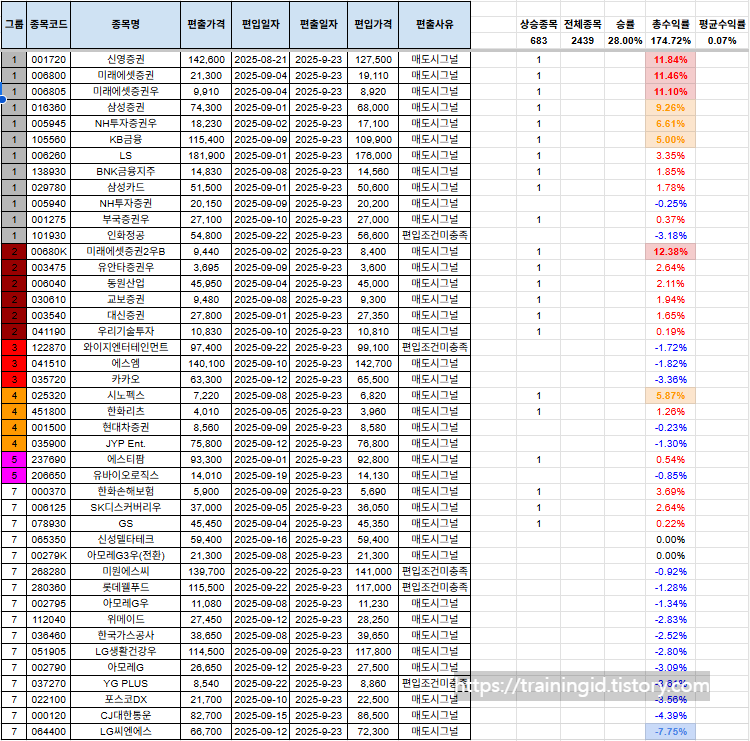Viewport: 750px width, 741px height.
Task: Click 미래에셋증권2우B name cell
Action: [125, 252]
